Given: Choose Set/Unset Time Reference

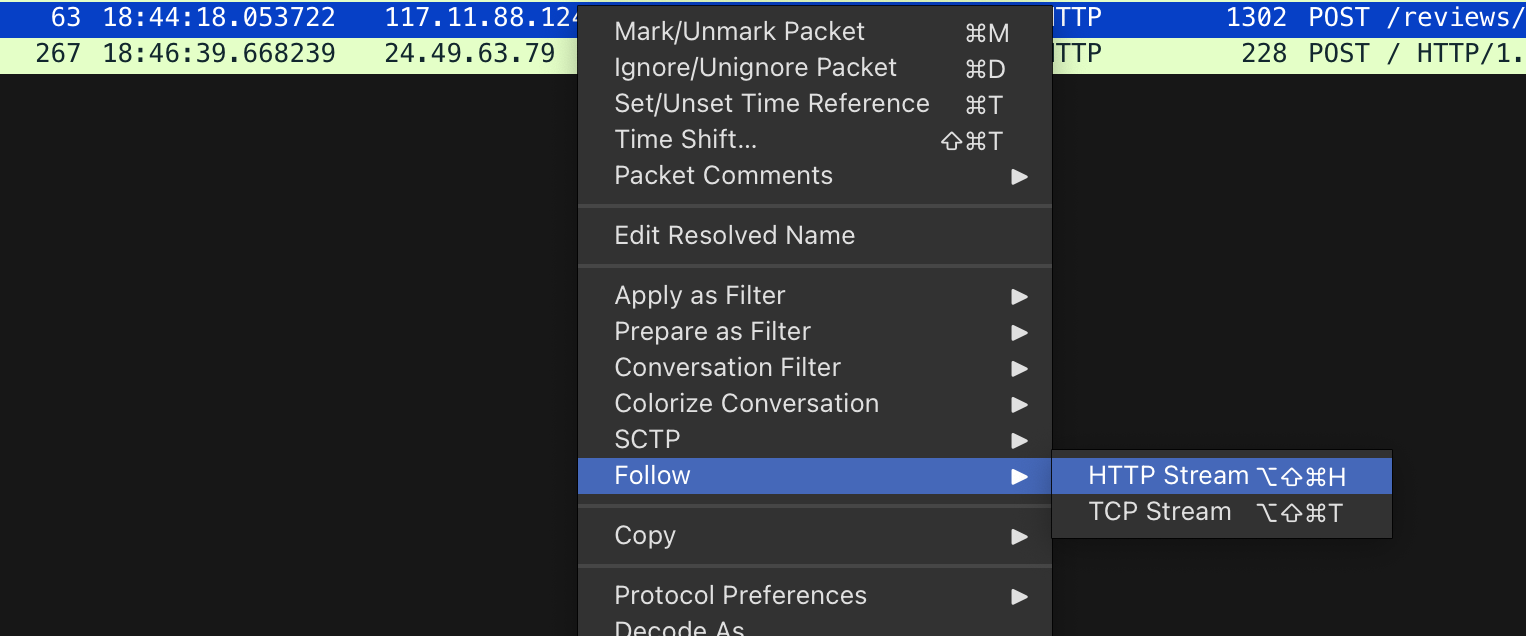Looking at the screenshot, I should 771,104.
